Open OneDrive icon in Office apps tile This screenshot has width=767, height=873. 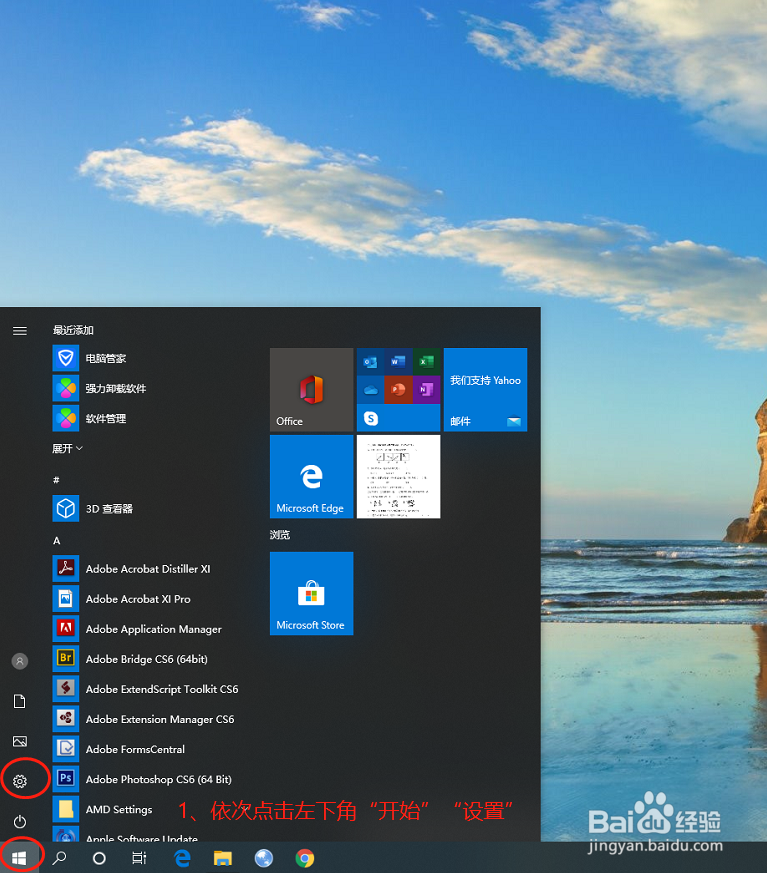click(x=371, y=390)
